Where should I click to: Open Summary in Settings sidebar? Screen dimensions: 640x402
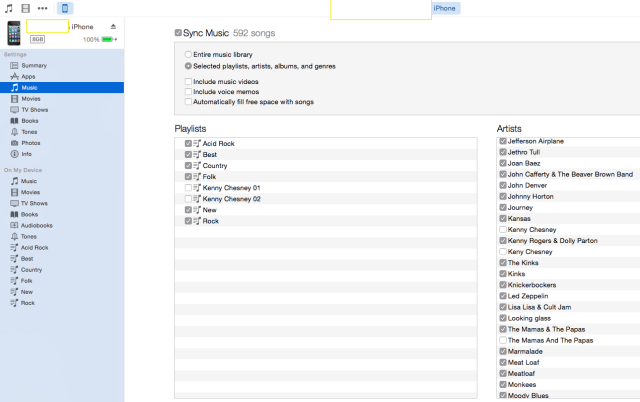62,65
